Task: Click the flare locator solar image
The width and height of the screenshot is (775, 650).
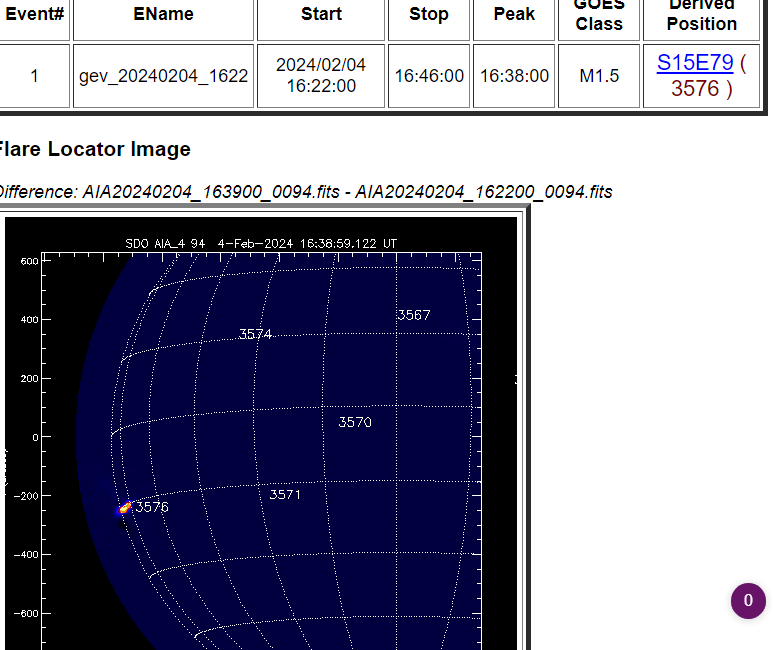Action: (x=261, y=433)
